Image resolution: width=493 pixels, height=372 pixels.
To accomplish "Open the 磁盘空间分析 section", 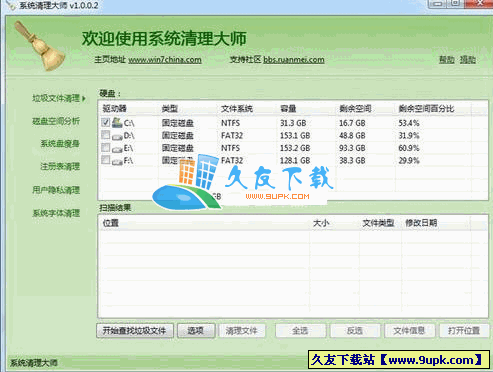I will [56, 121].
